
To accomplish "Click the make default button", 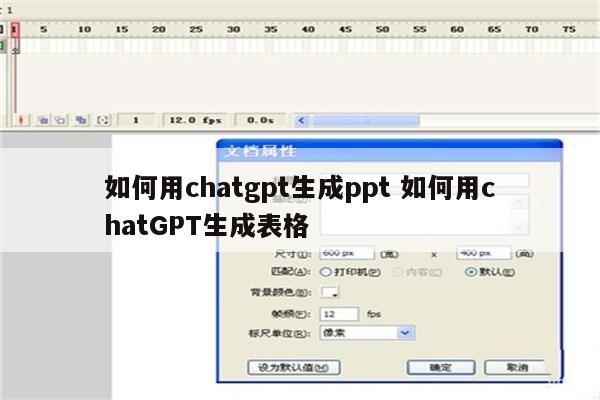I will (293, 367).
